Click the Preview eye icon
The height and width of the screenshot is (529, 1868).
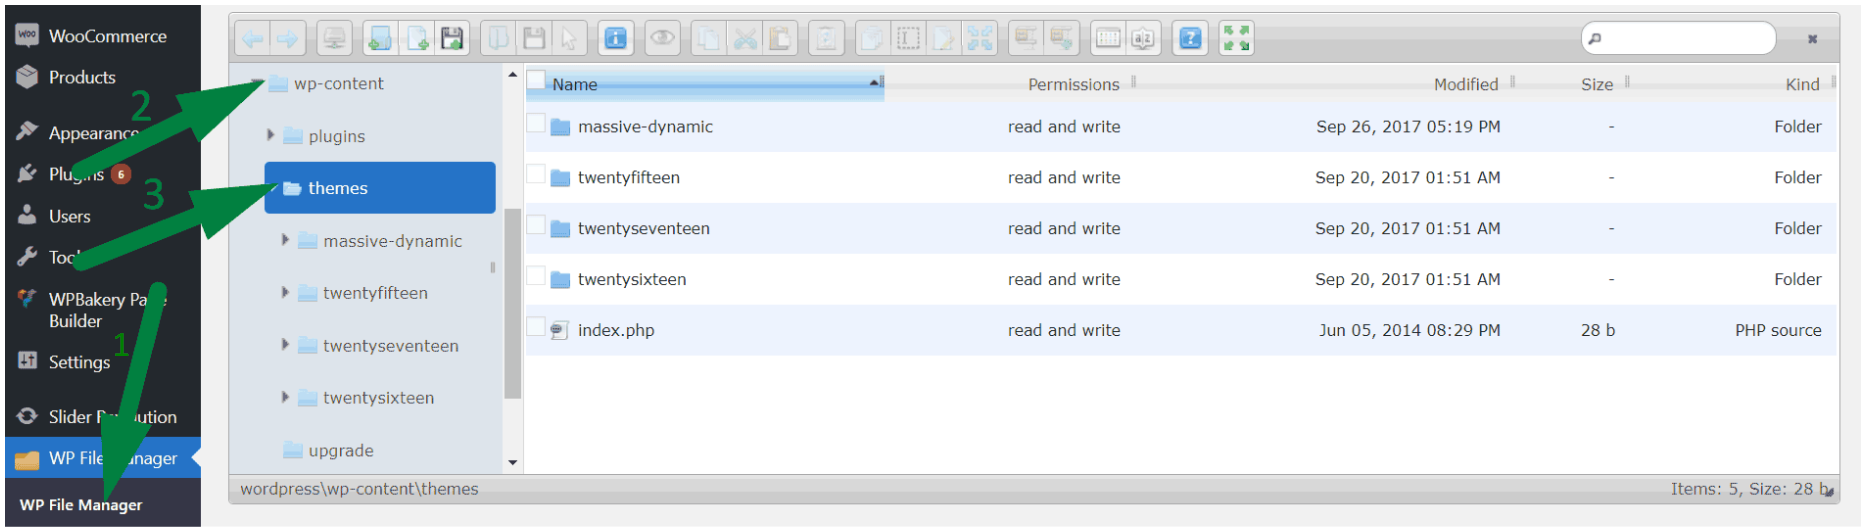coord(662,39)
